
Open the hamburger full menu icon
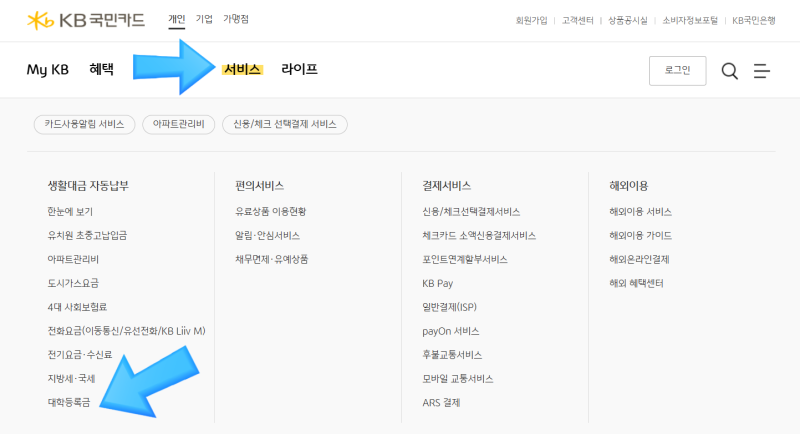click(x=762, y=71)
